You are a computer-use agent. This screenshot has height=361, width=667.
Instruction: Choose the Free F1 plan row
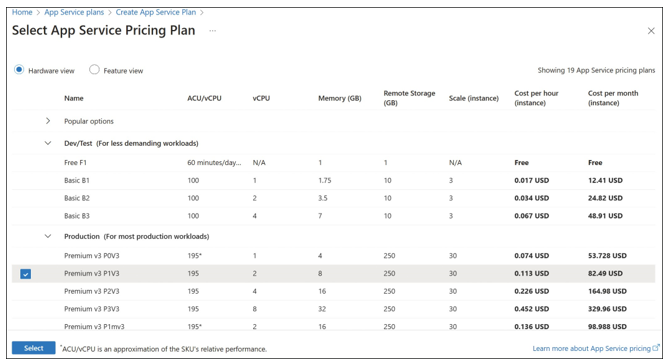coord(334,162)
